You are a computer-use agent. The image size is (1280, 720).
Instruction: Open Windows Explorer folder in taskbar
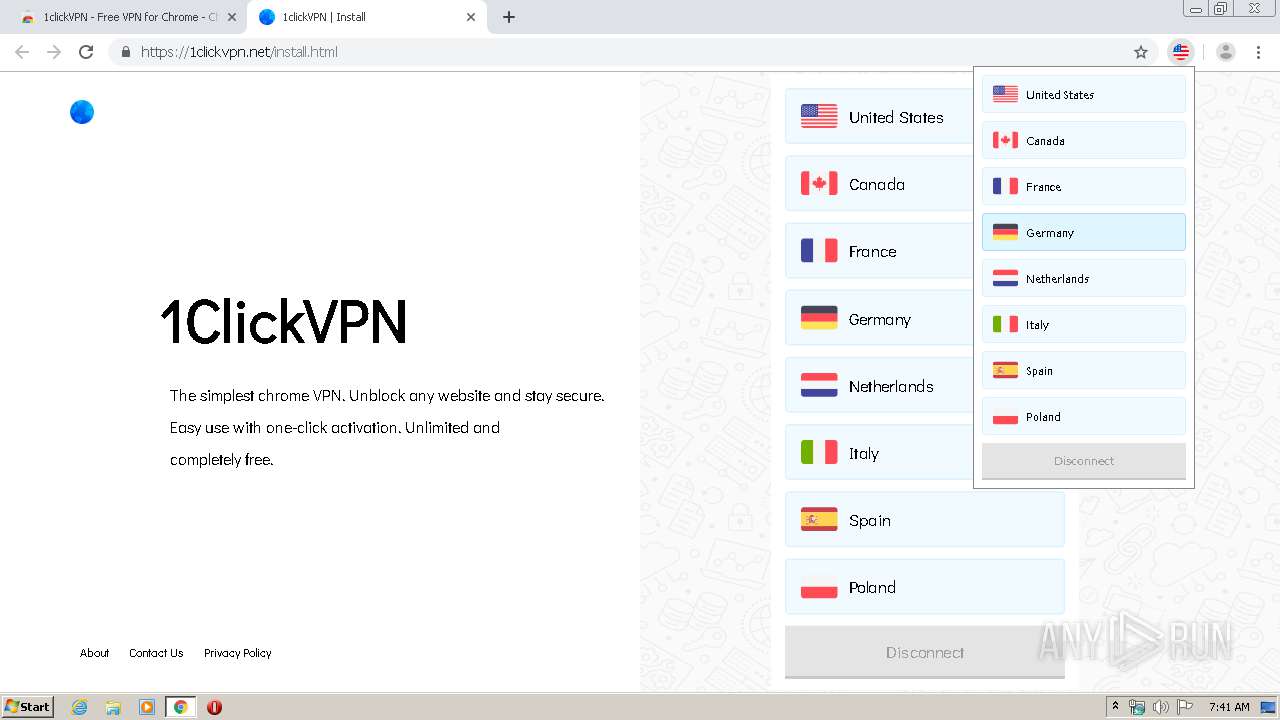coord(113,707)
